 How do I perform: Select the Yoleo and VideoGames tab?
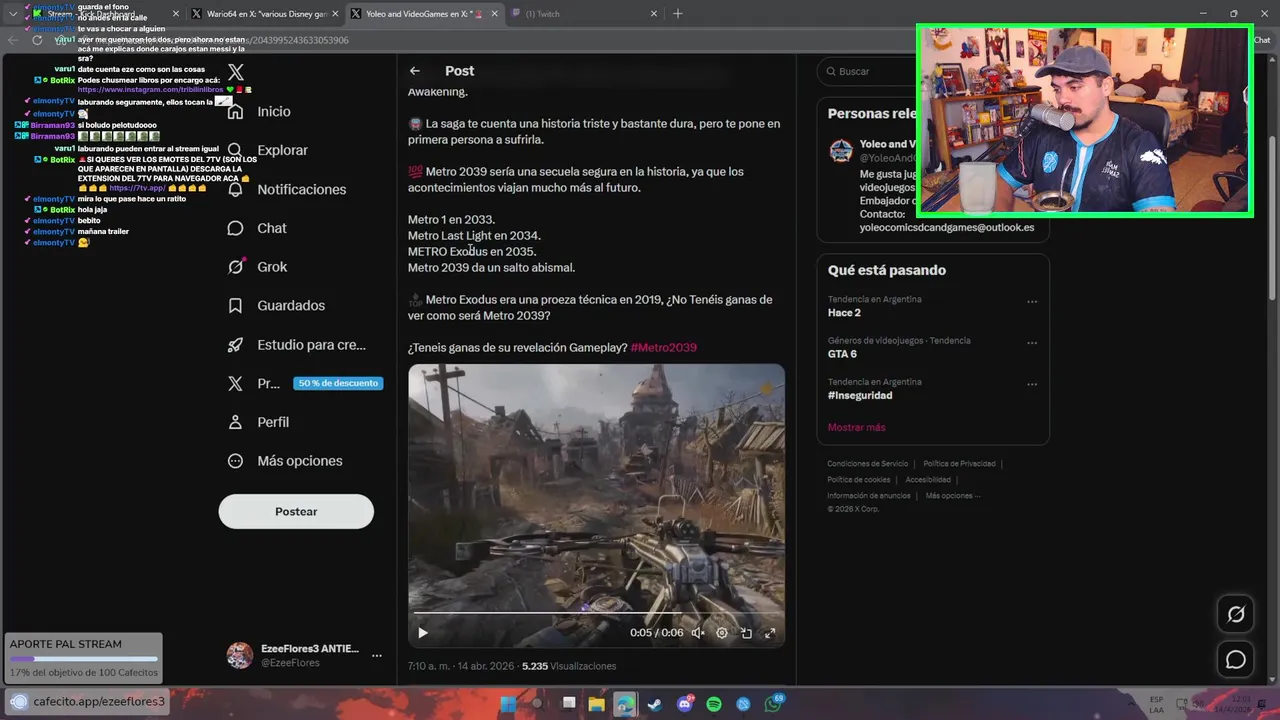point(426,14)
